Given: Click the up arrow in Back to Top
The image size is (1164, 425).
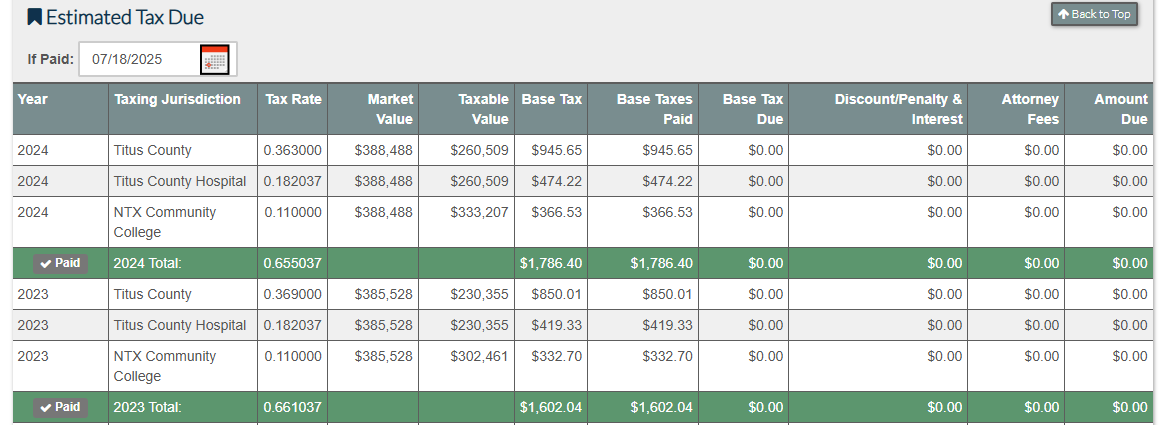Looking at the screenshot, I should pyautogui.click(x=1064, y=14).
